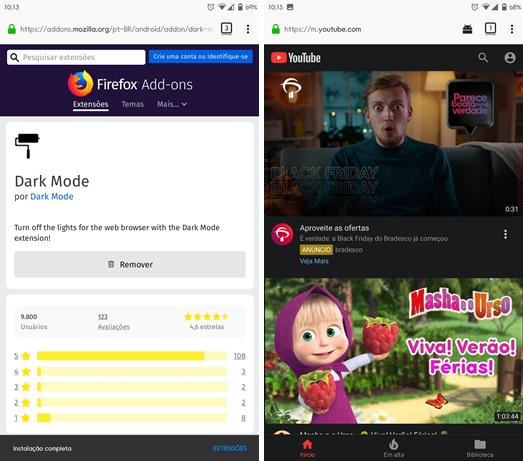Tap the YouTube search magnifier icon
This screenshot has height=461, width=523.
coord(483,57)
